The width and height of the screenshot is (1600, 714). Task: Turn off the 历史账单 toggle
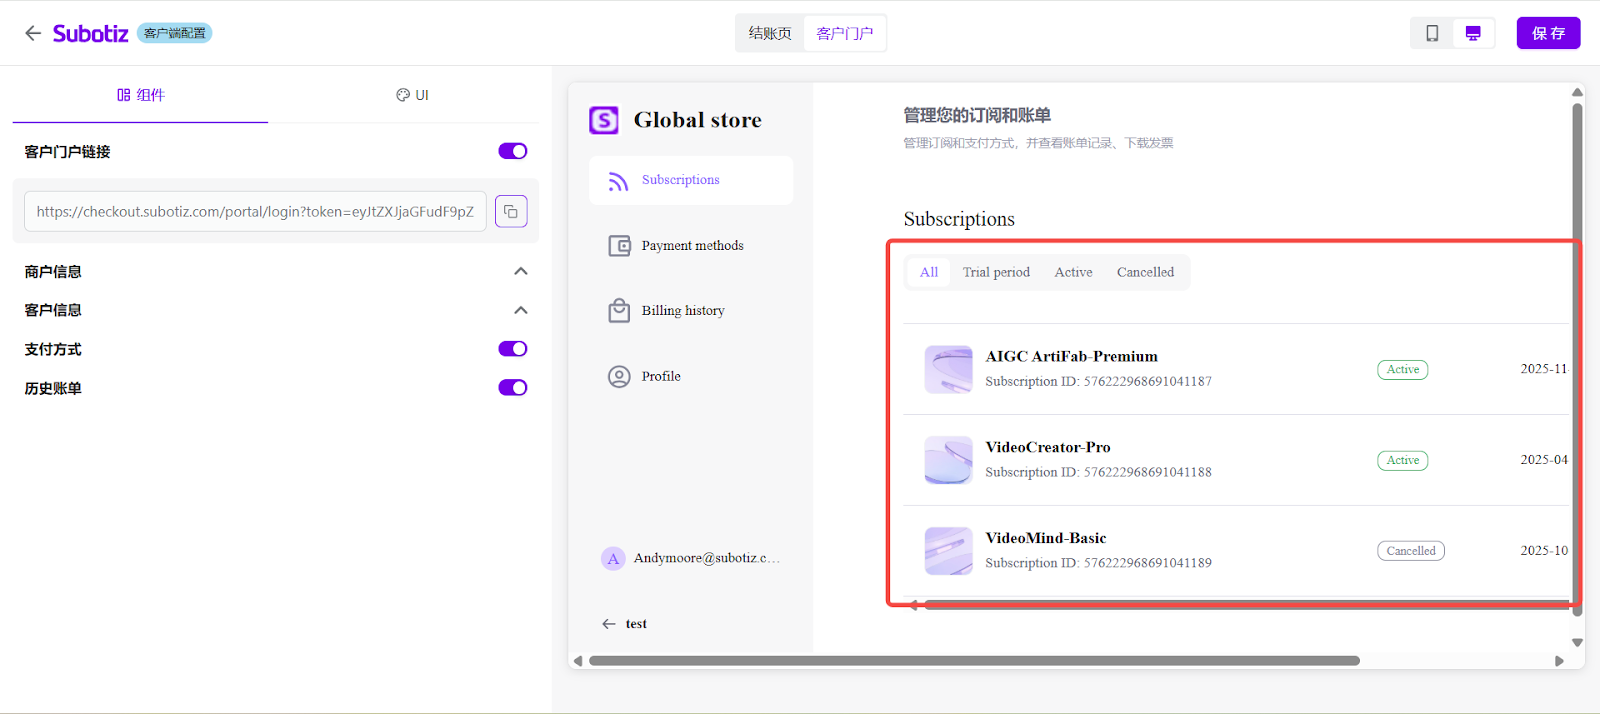coord(512,388)
